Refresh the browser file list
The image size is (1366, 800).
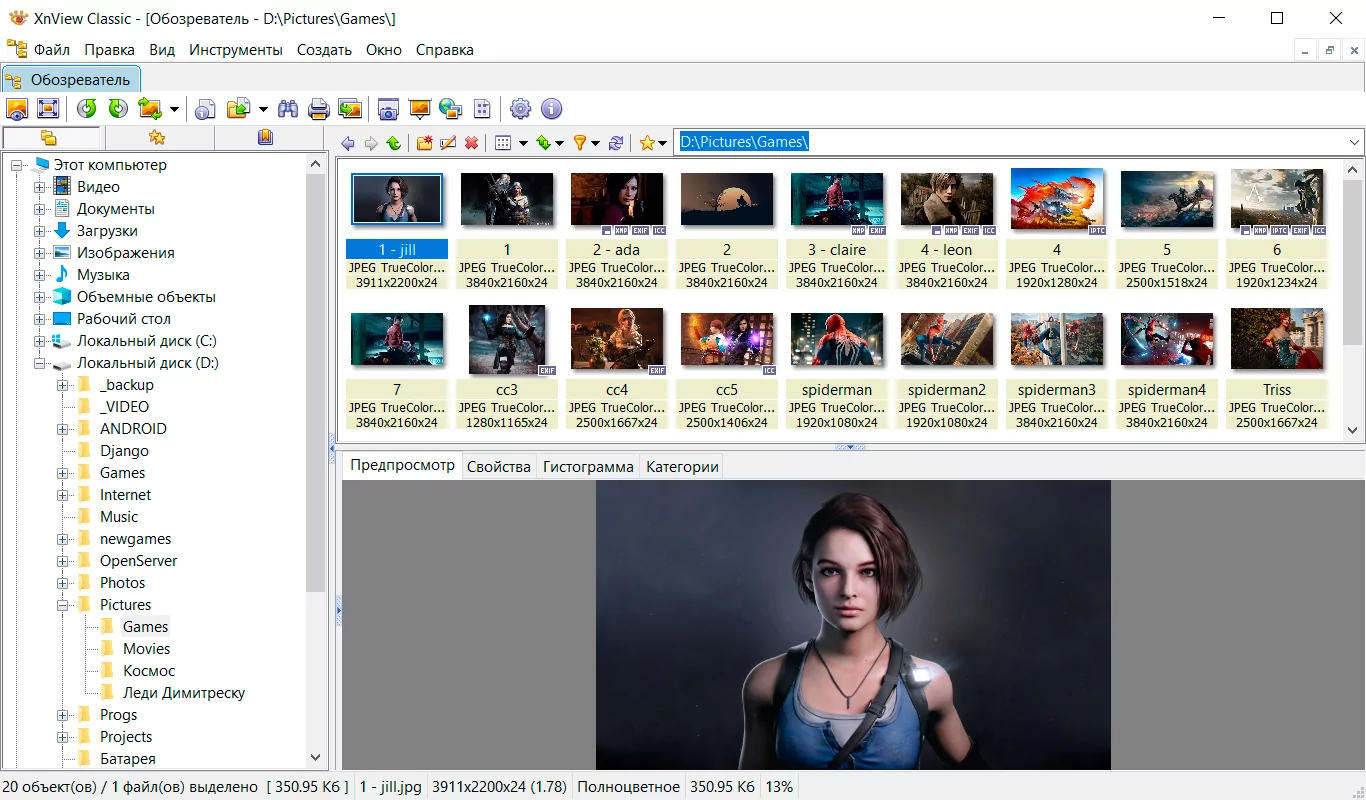[x=616, y=143]
